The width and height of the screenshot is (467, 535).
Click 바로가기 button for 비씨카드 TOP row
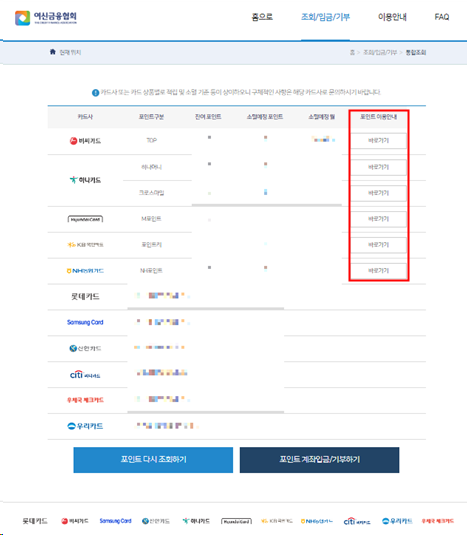coord(379,141)
